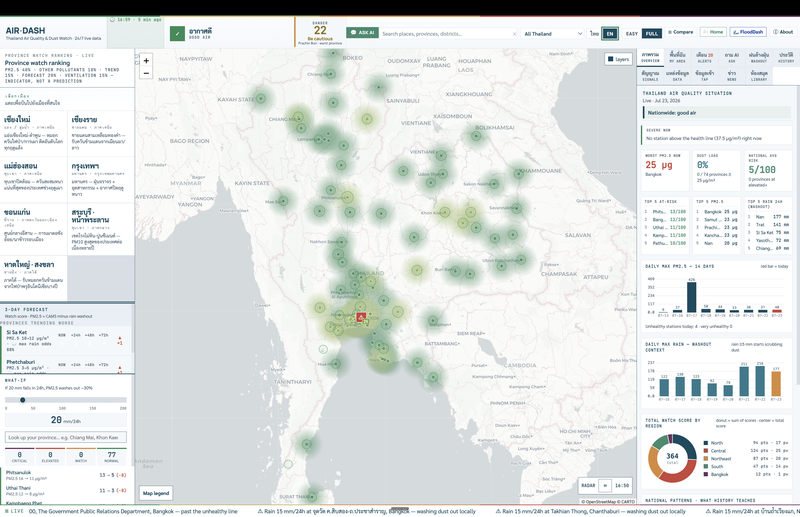Switch to FULL display mode
800x517 pixels.
pos(652,34)
